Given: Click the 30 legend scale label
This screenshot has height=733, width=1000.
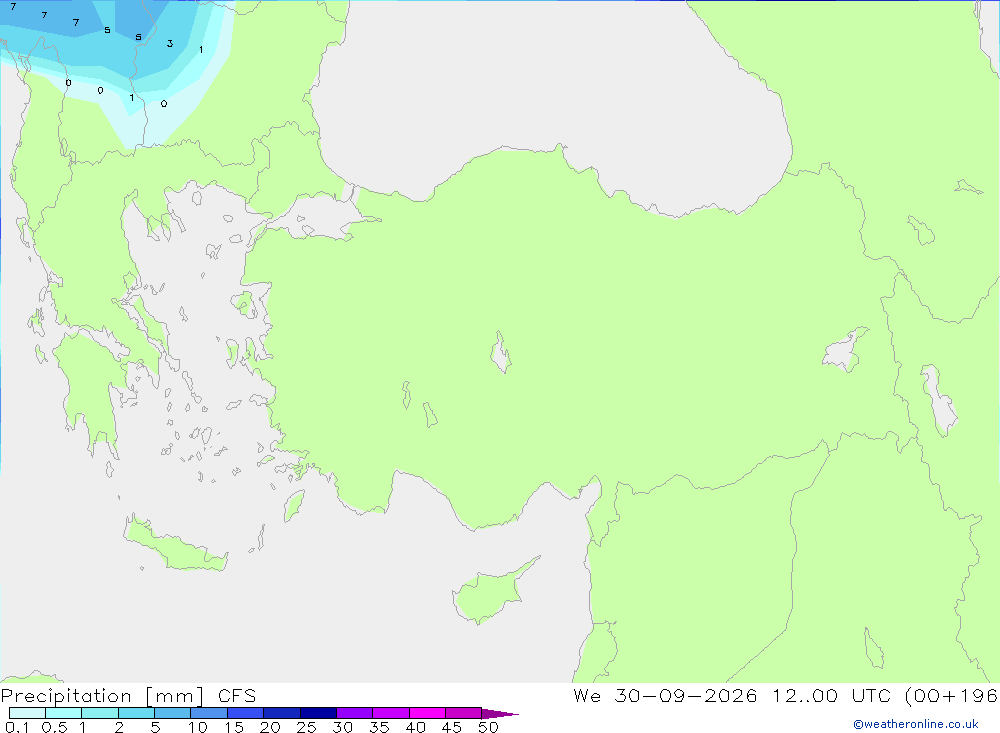Looking at the screenshot, I should (x=342, y=727).
